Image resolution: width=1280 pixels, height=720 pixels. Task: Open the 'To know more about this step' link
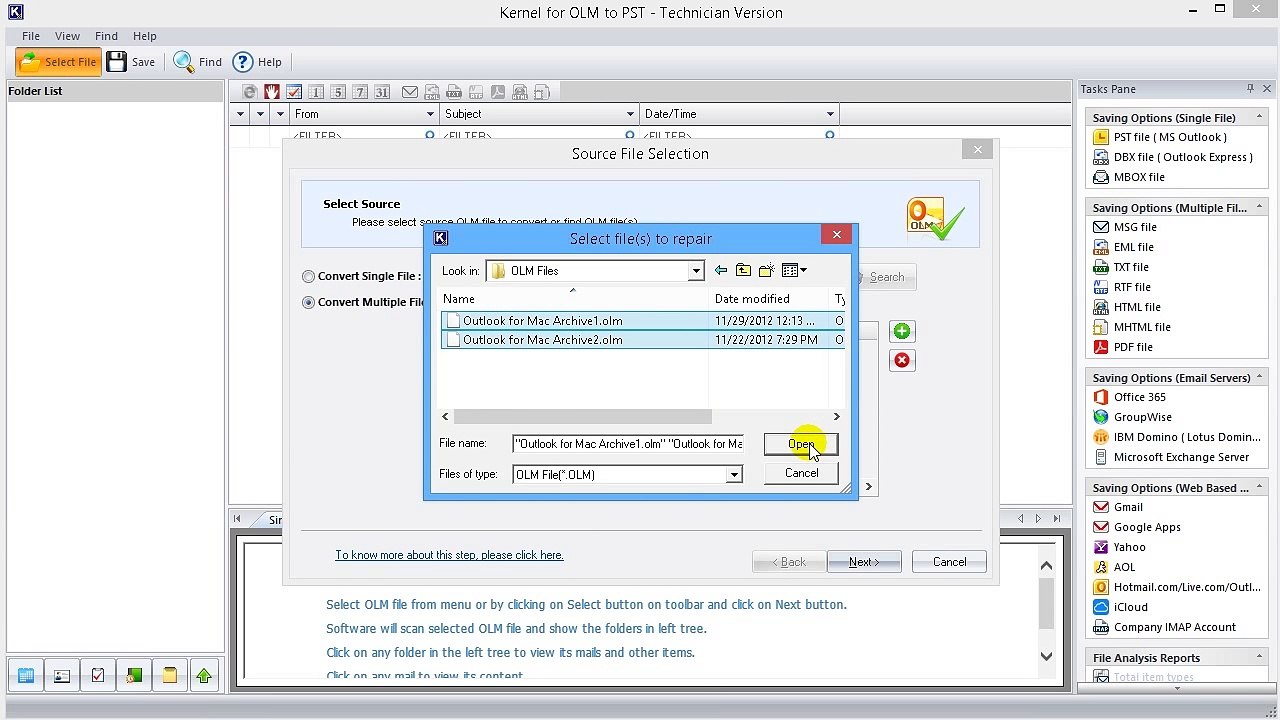449,555
